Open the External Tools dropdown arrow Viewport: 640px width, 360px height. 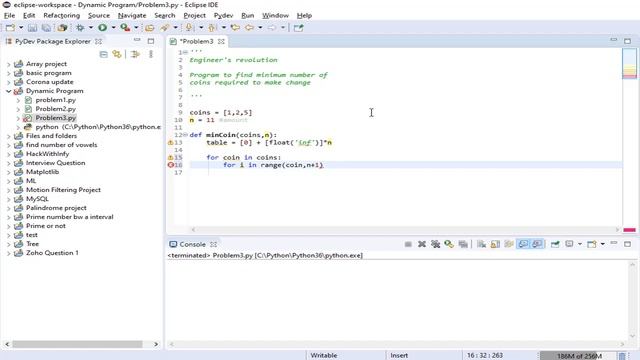click(x=136, y=28)
